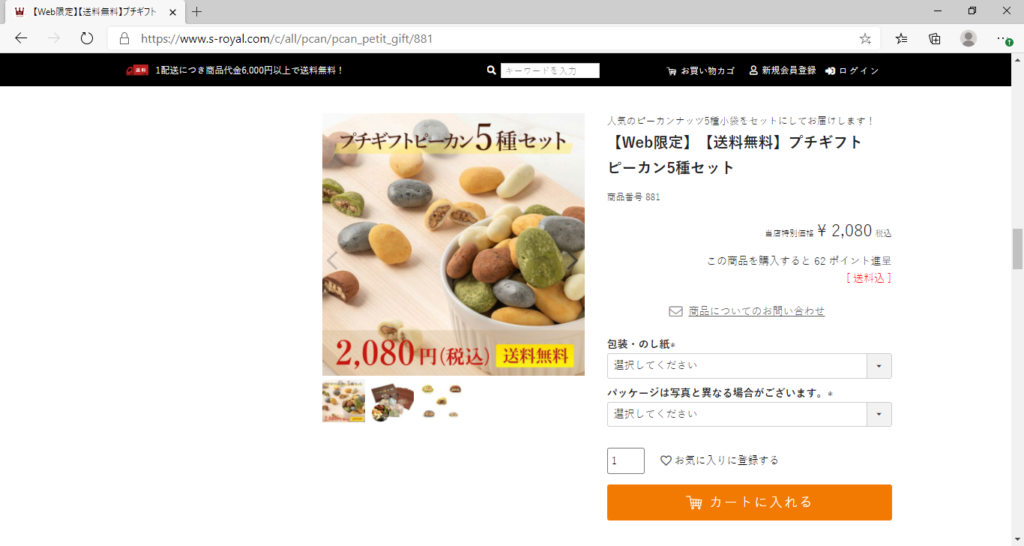Click the browser back arrow
Screen dimensions: 1024x546
click(21, 39)
